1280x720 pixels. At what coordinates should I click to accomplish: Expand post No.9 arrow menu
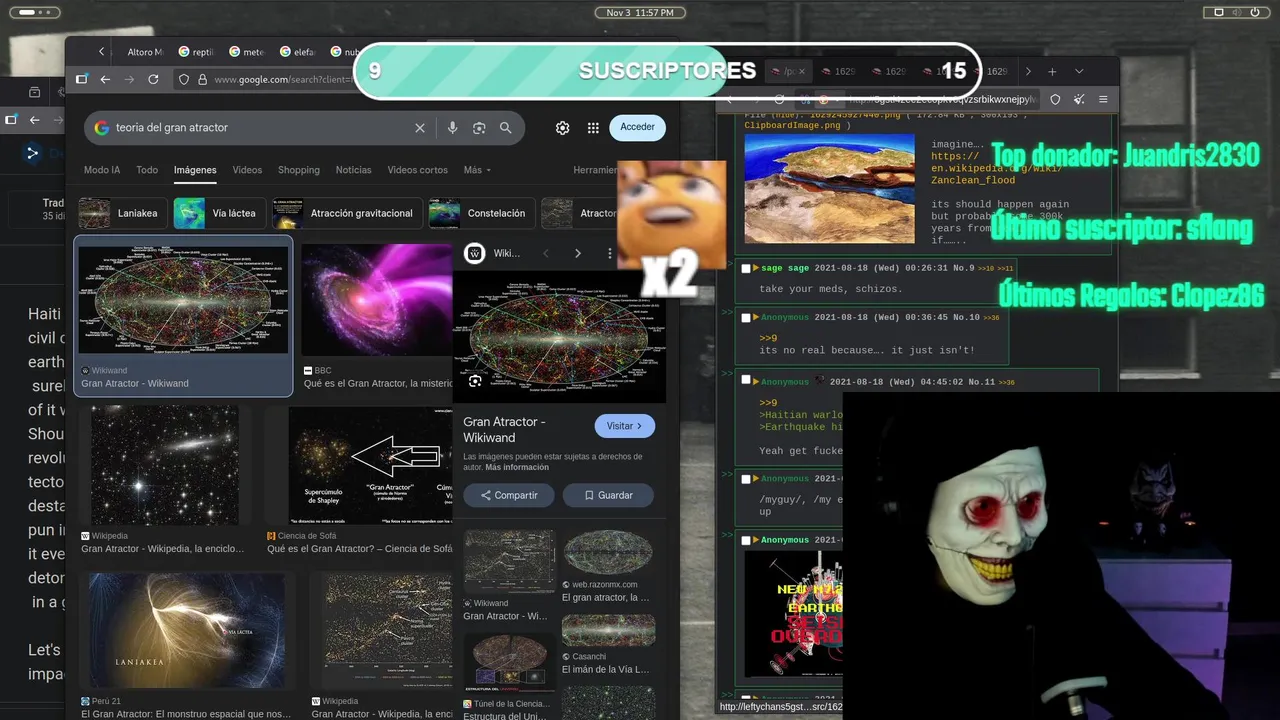coord(755,269)
